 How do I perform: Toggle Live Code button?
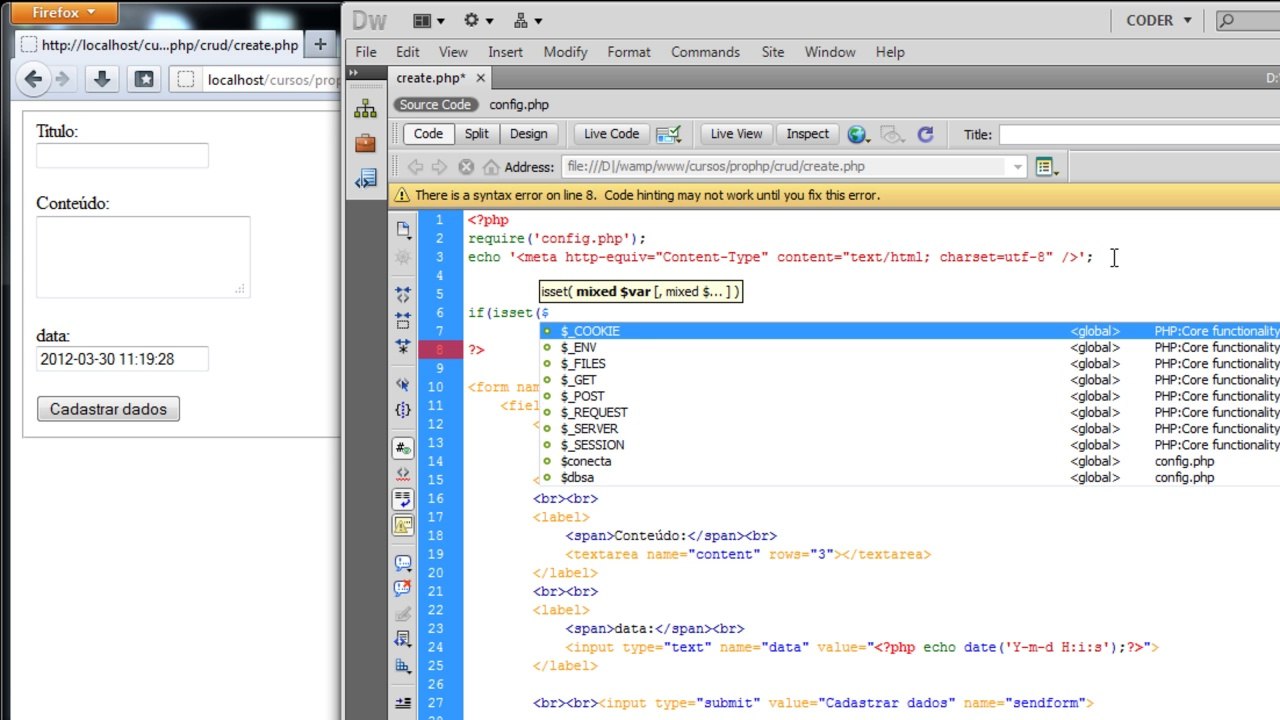pyautogui.click(x=611, y=134)
